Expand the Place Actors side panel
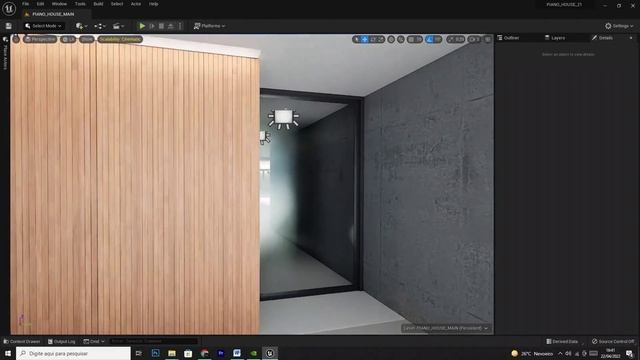640x360 pixels. click(x=5, y=53)
